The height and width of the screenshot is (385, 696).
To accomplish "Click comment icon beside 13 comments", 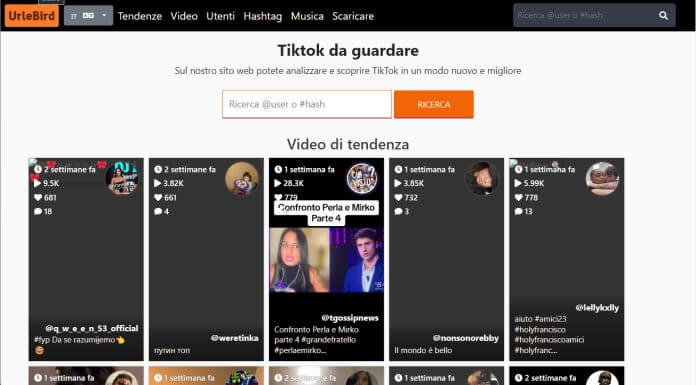I will pyautogui.click(x=518, y=211).
